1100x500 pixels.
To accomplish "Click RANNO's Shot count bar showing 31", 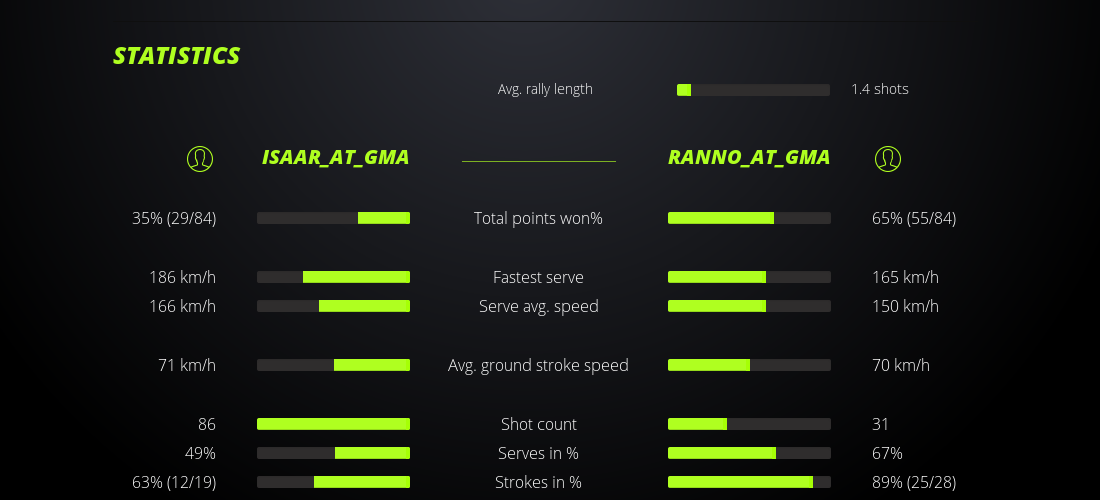I will point(749,424).
